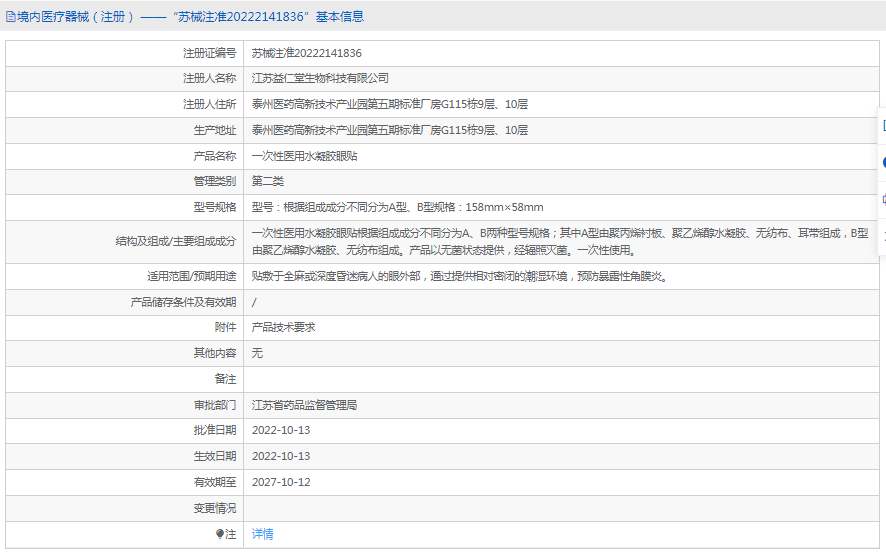Select the structure description paragraph about A、B两种型号

[x=560, y=242]
